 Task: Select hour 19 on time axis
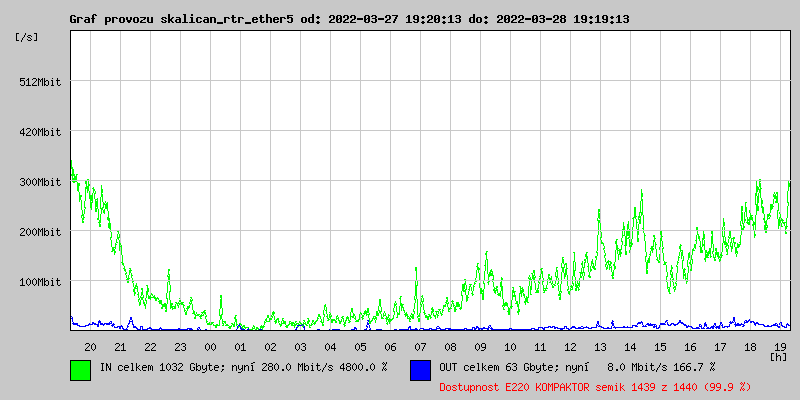[780, 347]
